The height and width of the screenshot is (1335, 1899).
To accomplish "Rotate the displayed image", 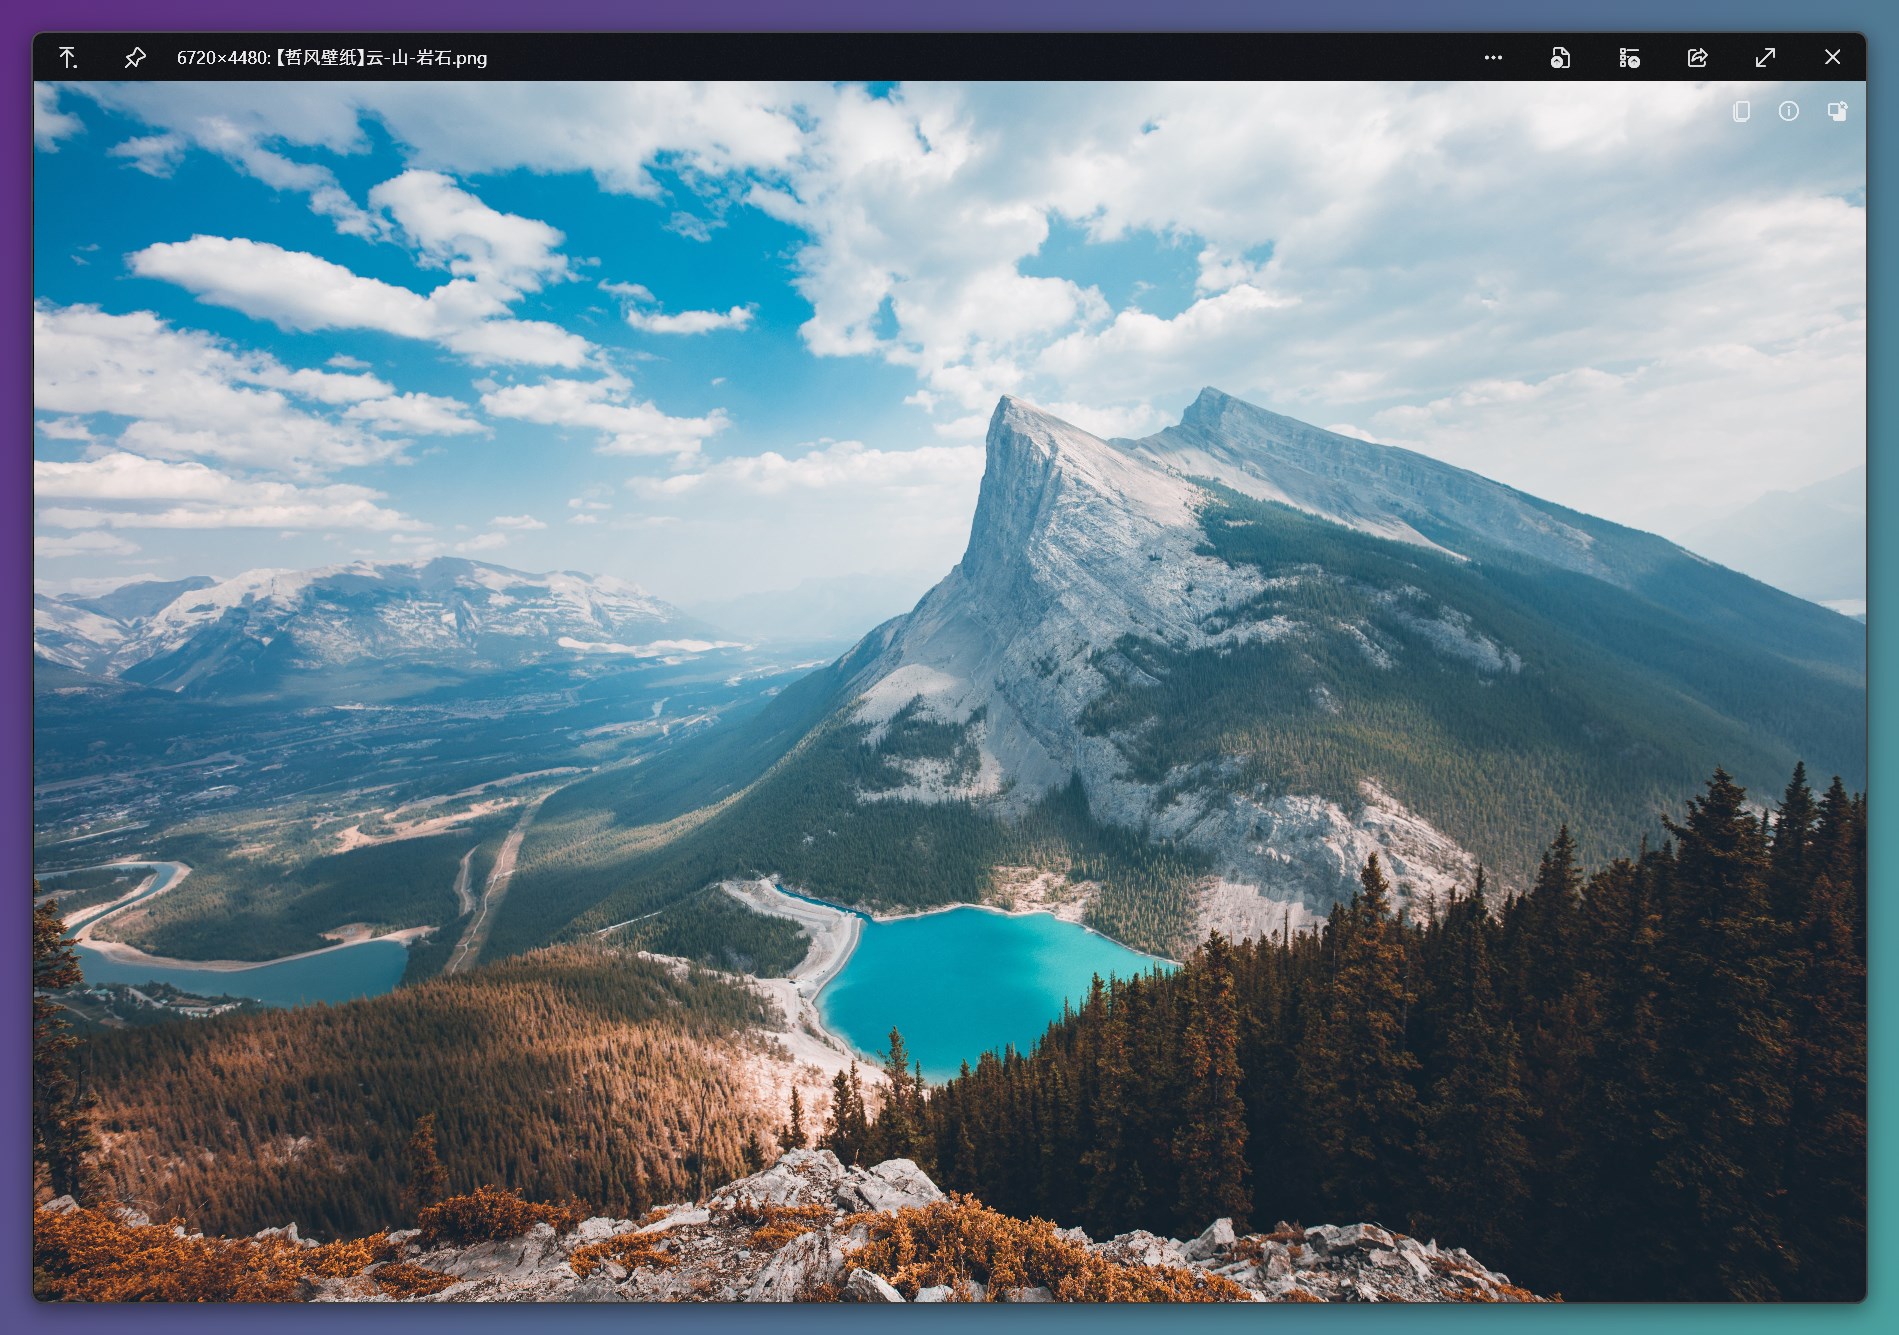I will [x=1839, y=112].
